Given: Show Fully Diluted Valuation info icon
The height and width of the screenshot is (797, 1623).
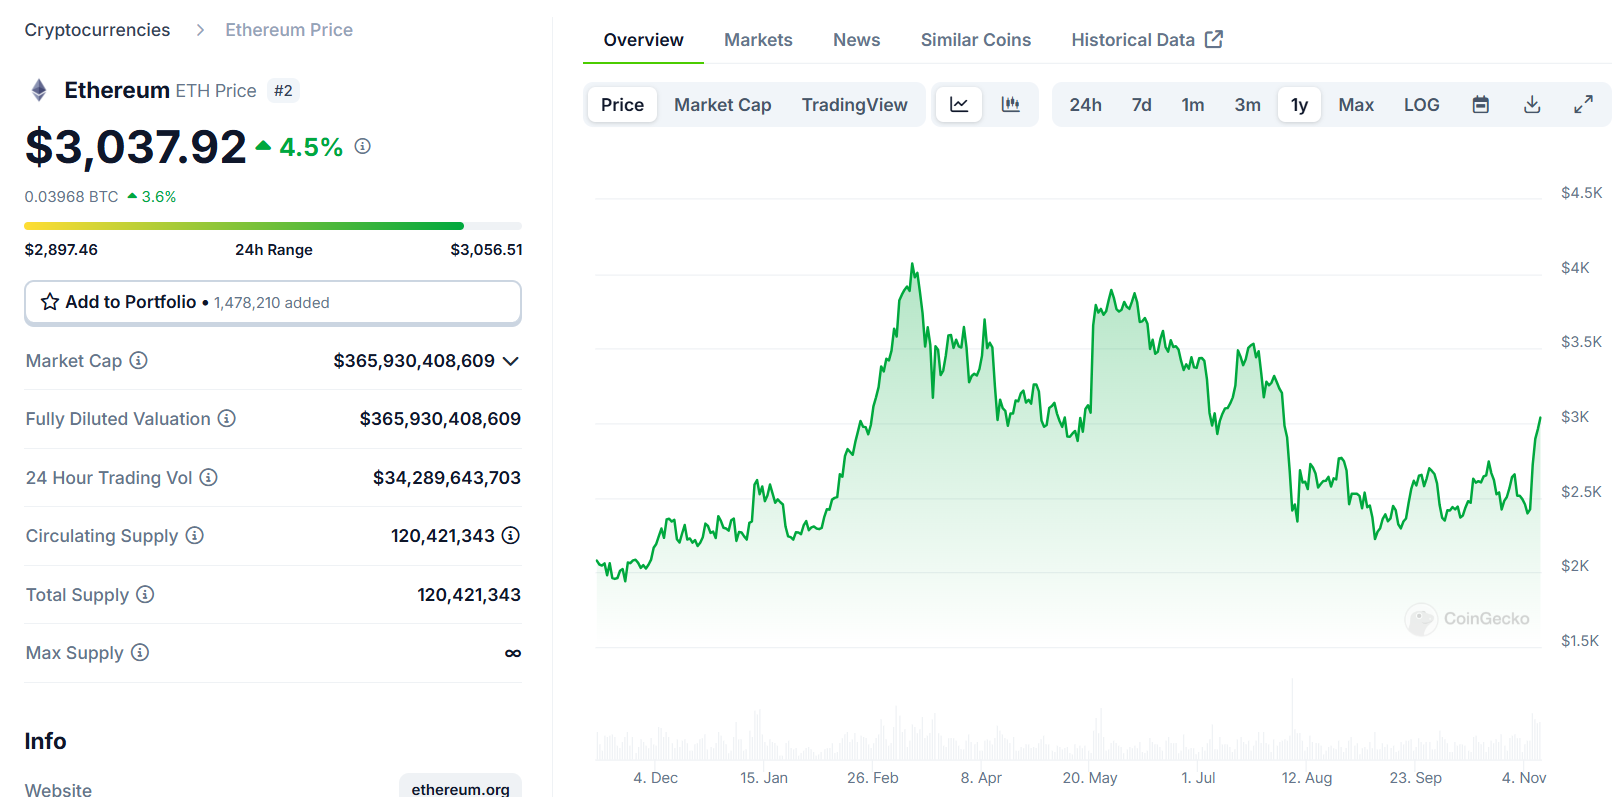Looking at the screenshot, I should coord(227,418).
